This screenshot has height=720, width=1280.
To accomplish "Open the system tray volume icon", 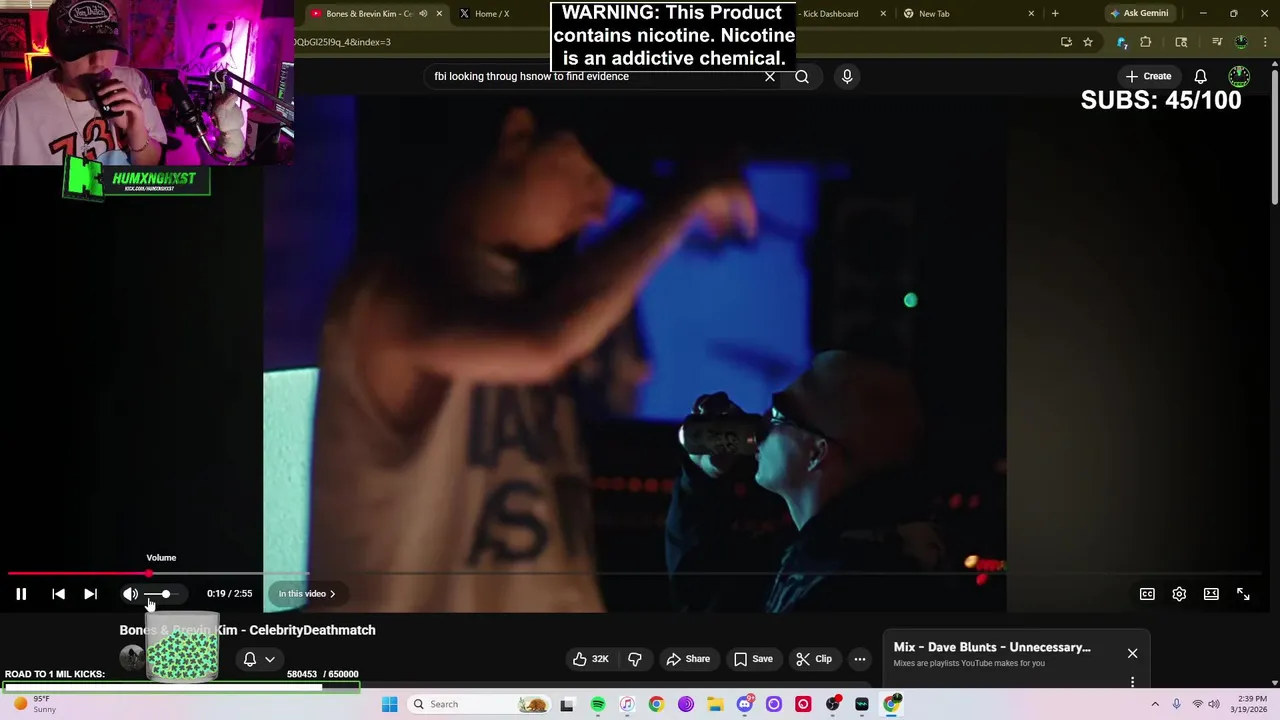I will 1214,704.
